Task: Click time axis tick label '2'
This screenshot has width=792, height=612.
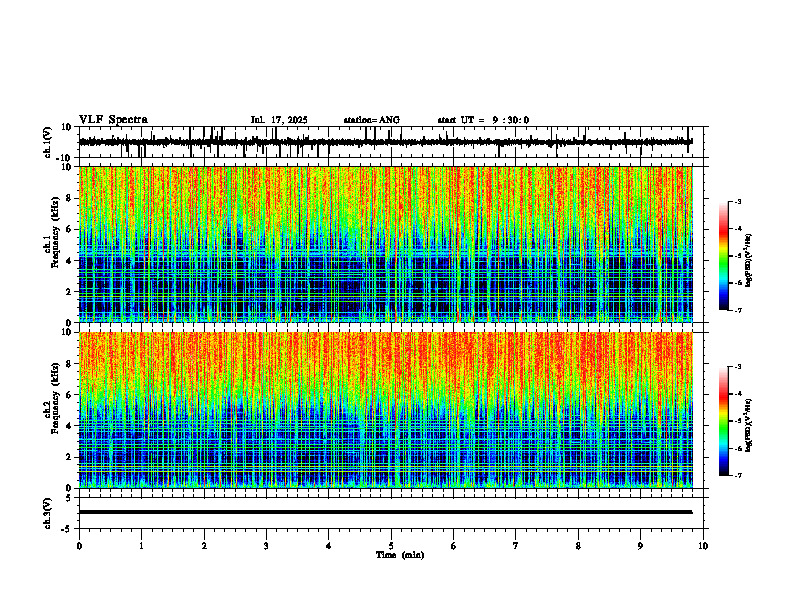Action: 204,546
